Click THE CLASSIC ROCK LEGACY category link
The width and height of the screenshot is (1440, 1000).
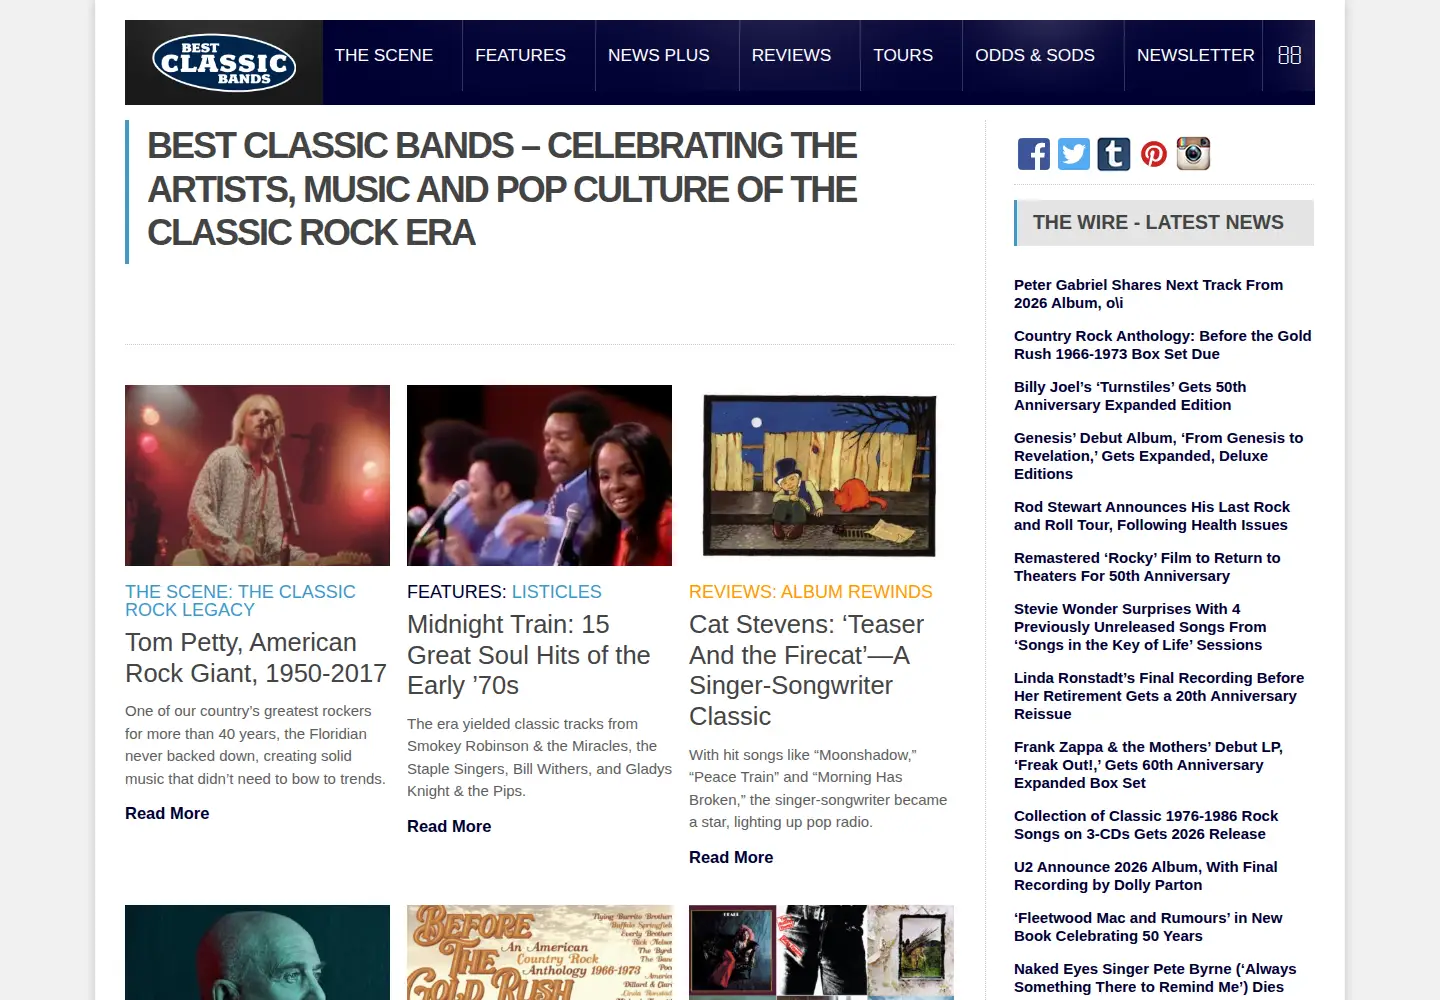[x=240, y=601]
